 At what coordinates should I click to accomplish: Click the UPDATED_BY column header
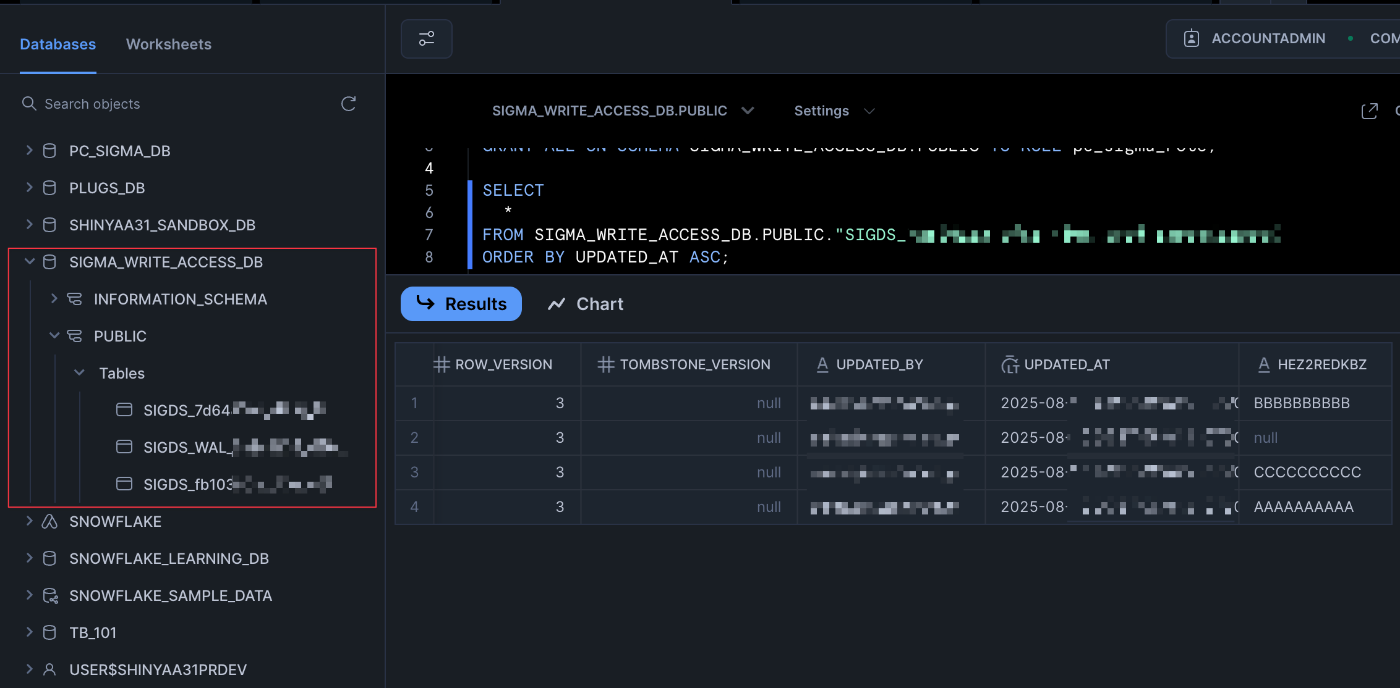click(891, 365)
